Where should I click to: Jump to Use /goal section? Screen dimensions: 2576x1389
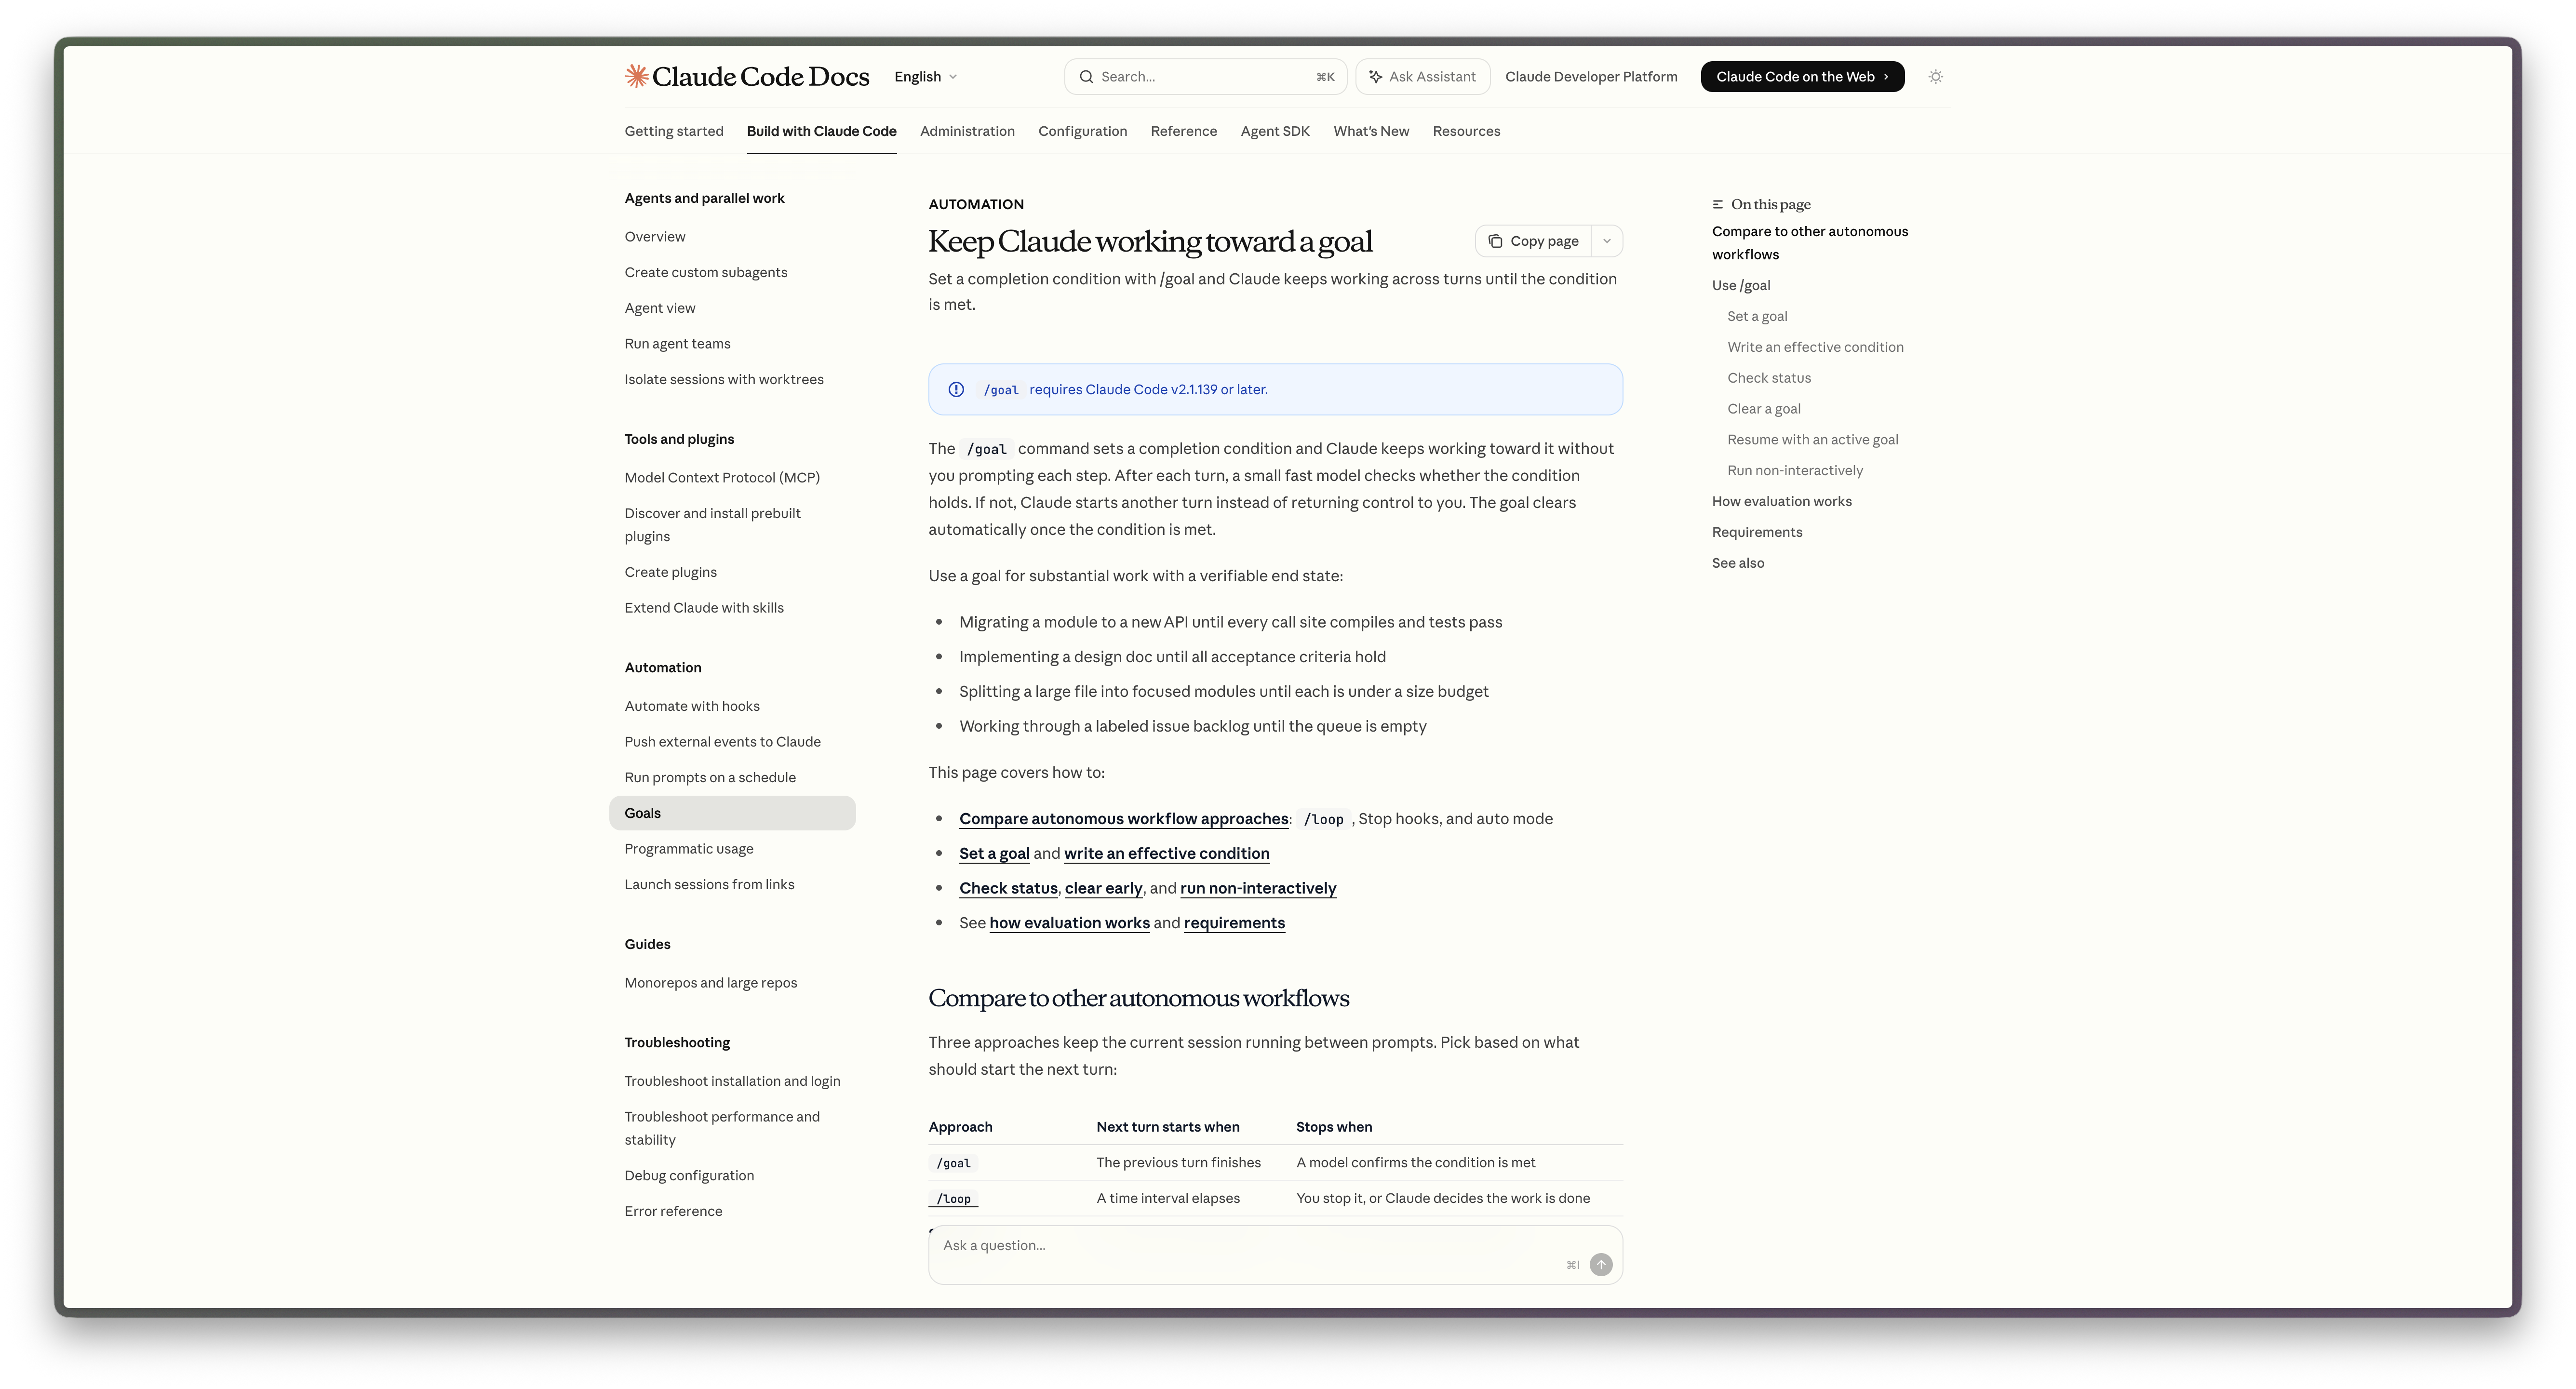(x=1741, y=285)
